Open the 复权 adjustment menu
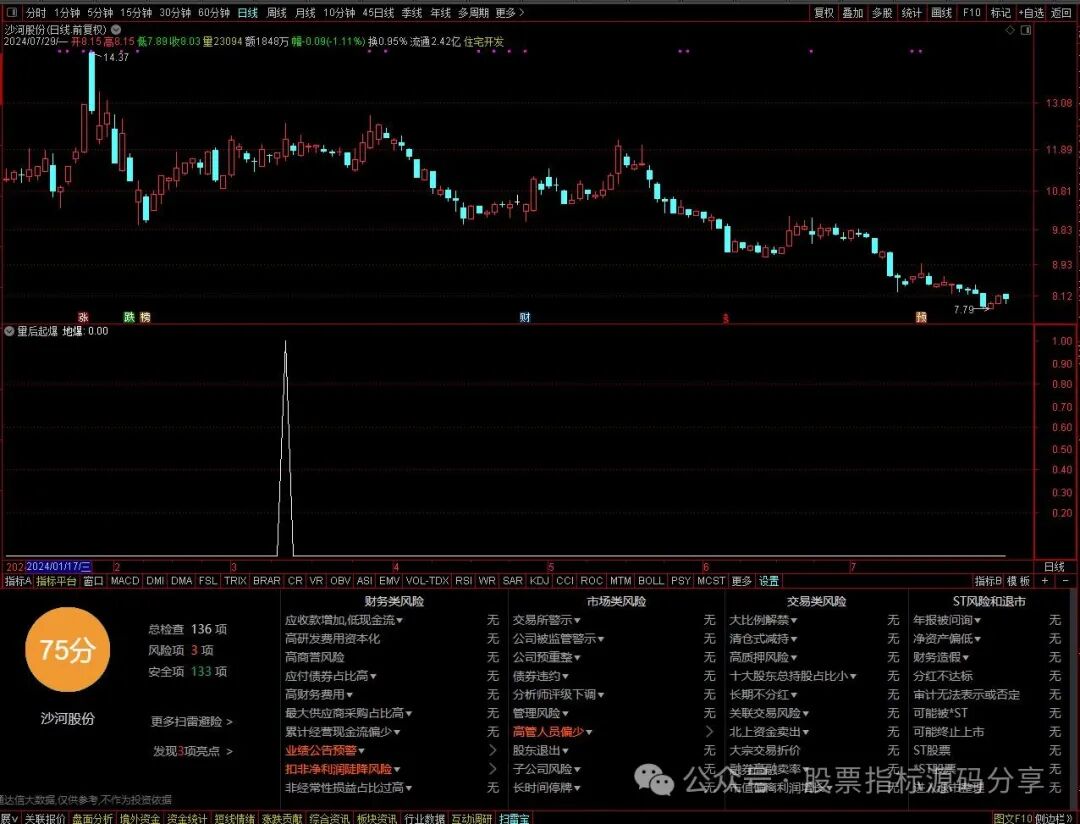1080x824 pixels. coord(824,13)
